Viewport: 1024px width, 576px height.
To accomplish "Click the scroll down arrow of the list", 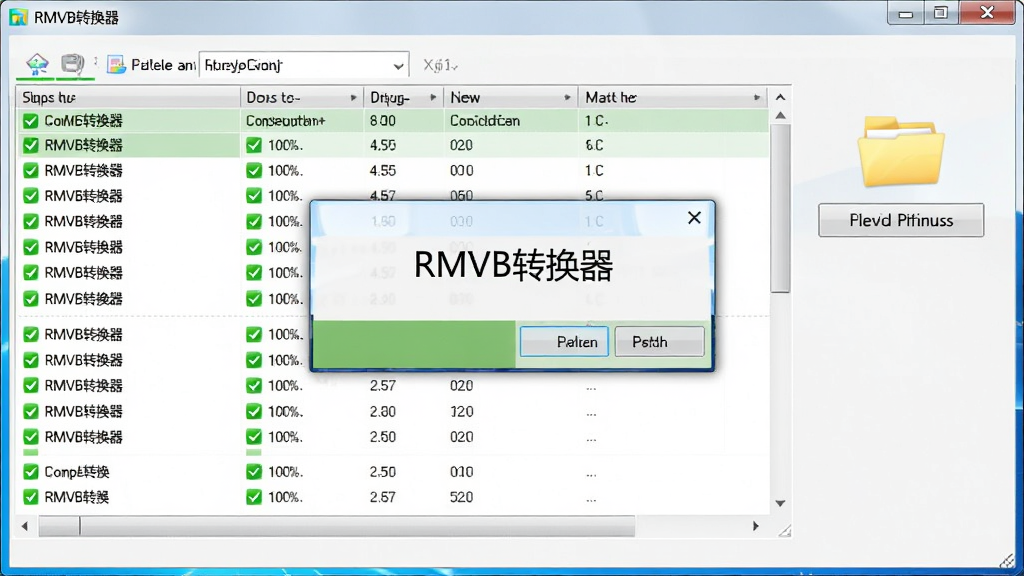I will [x=780, y=504].
